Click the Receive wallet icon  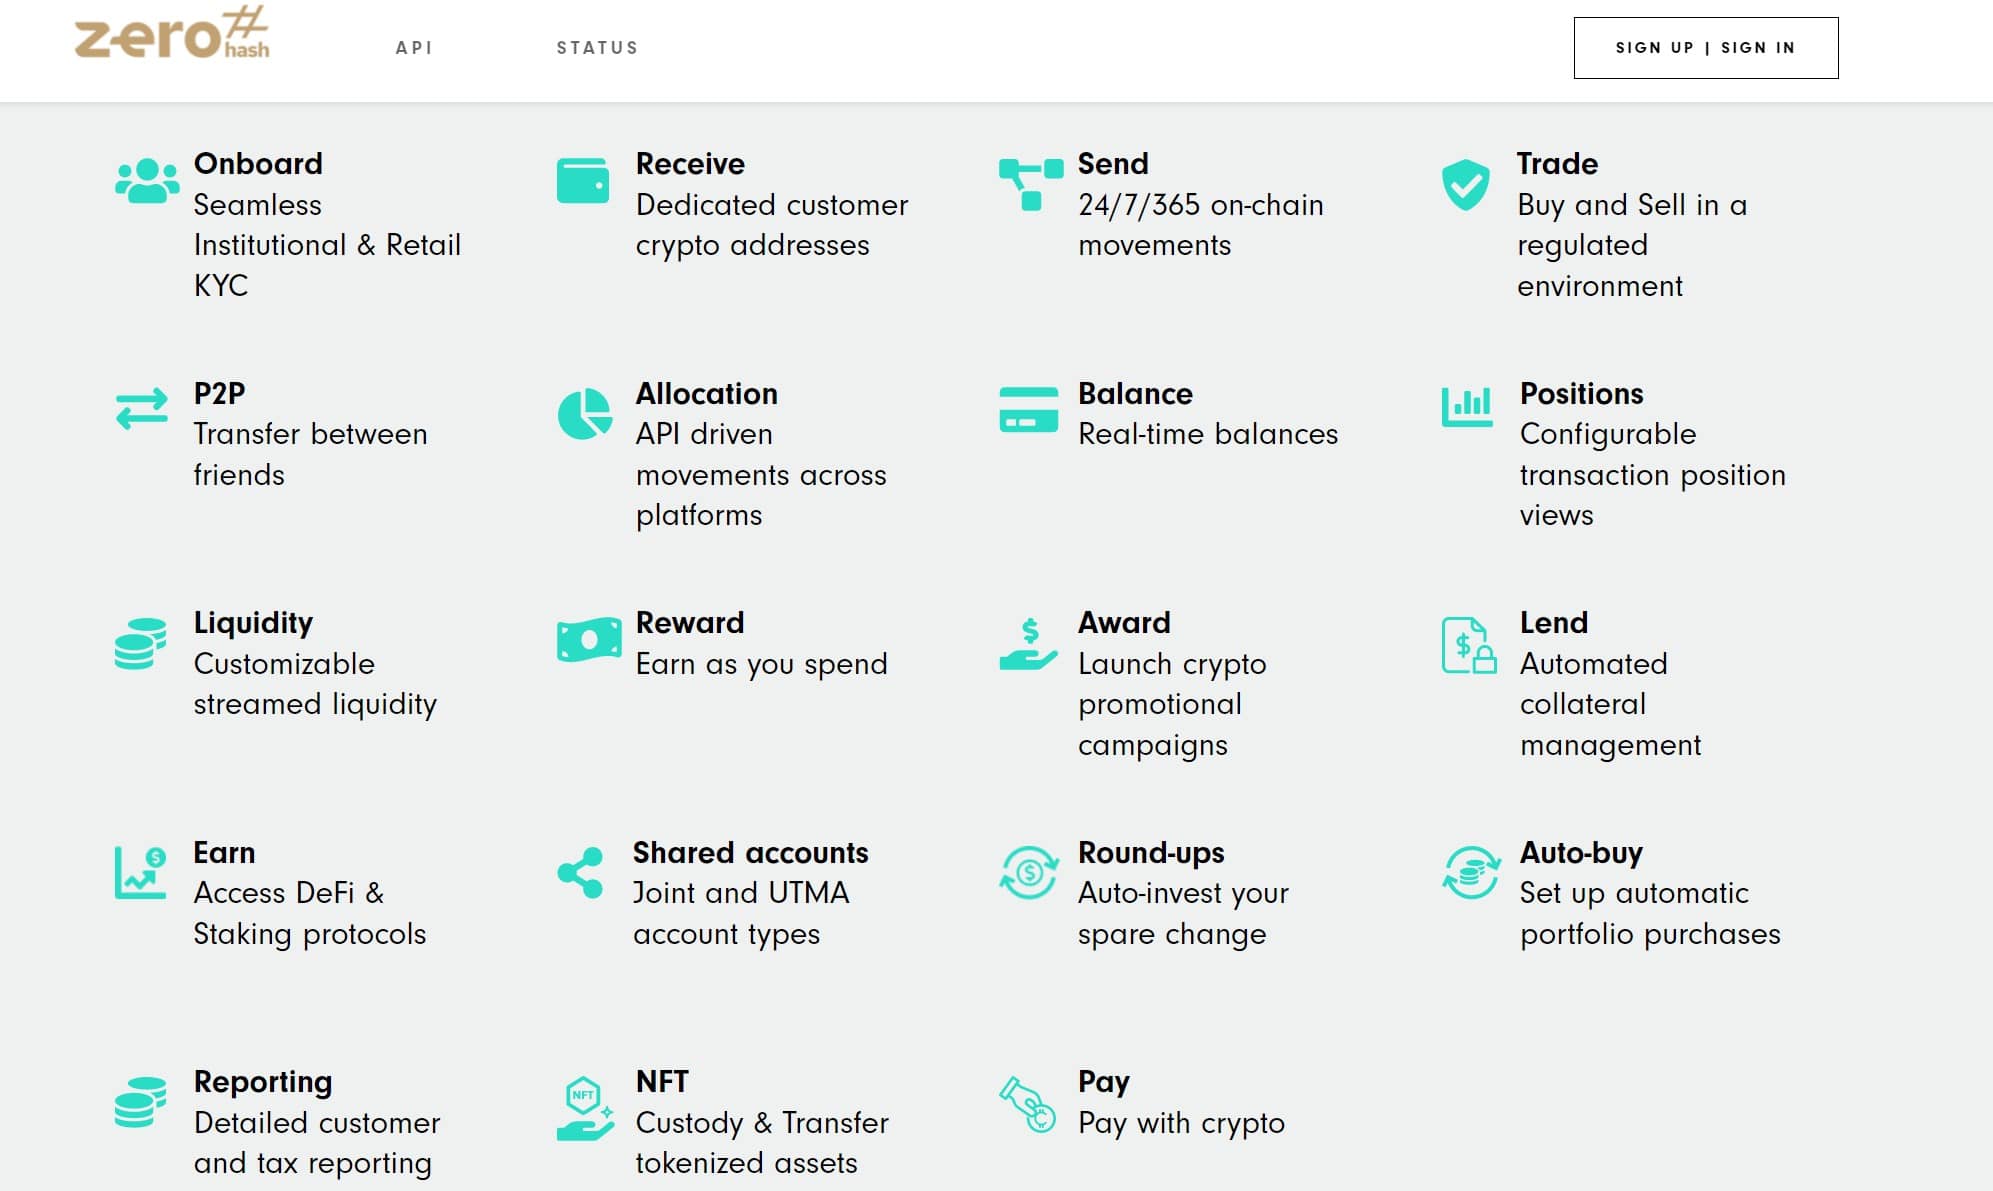pos(583,181)
